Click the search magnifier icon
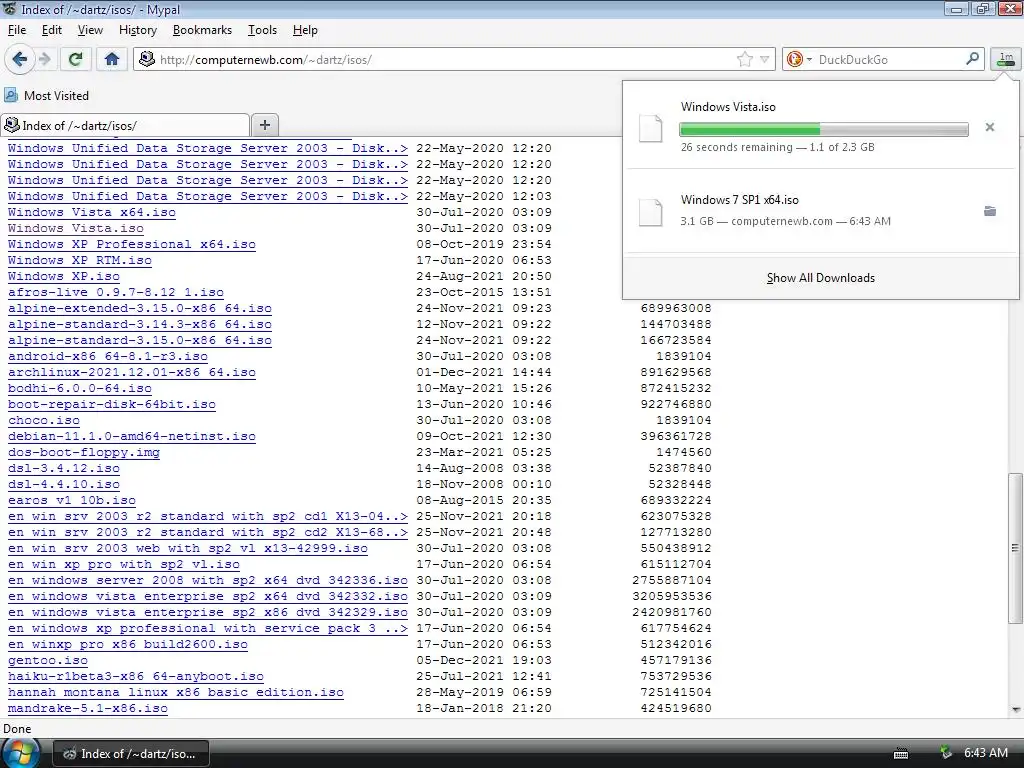 [972, 59]
